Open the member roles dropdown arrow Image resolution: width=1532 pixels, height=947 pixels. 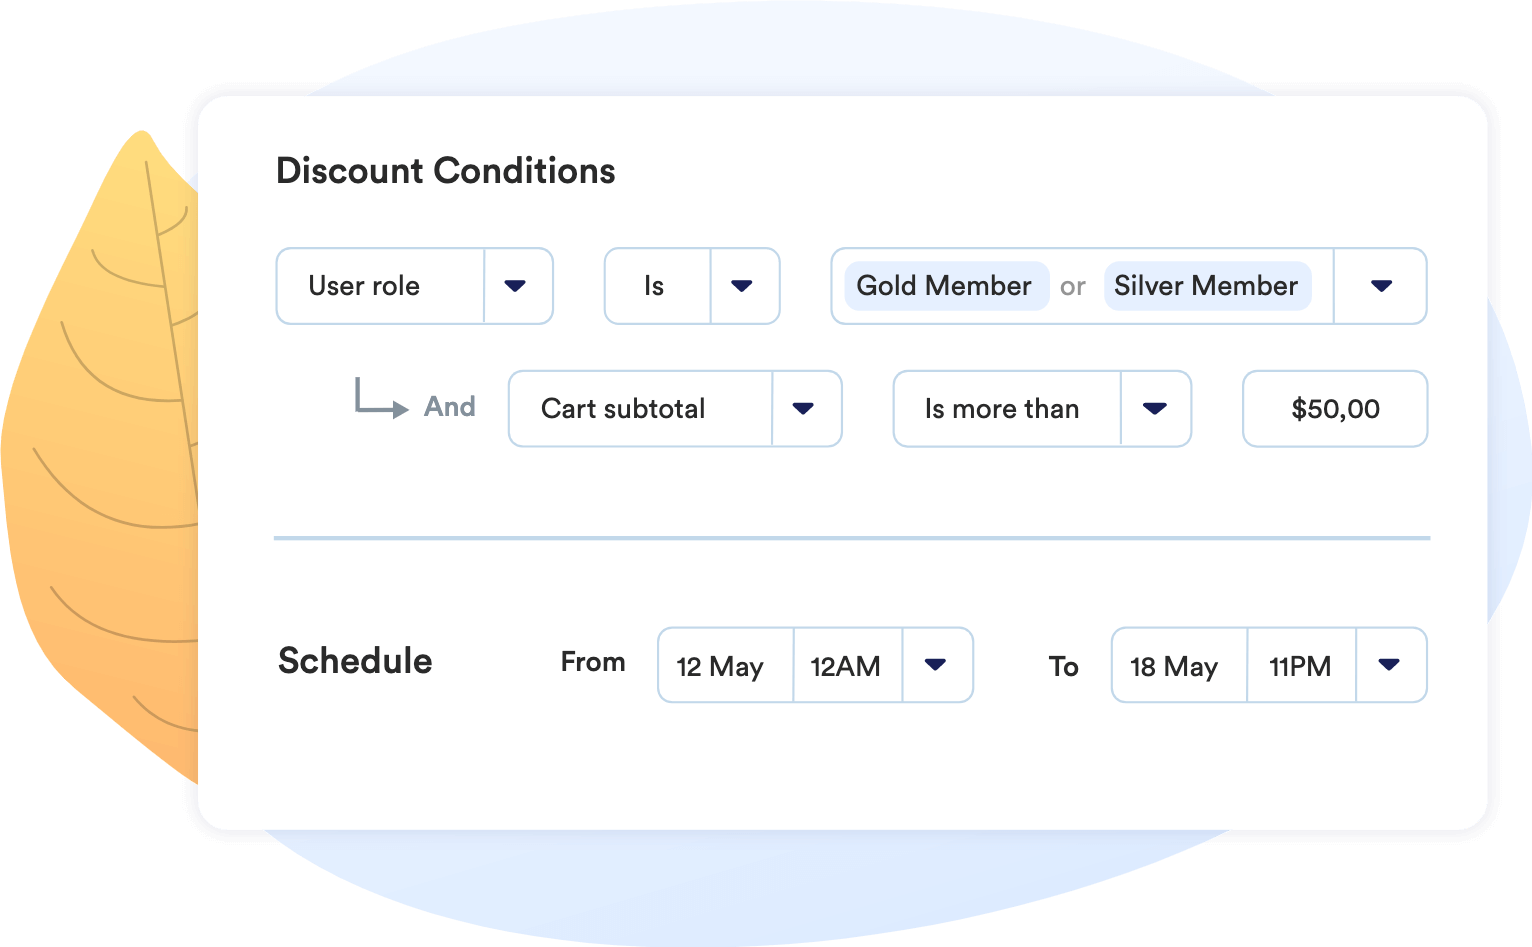pos(1381,286)
